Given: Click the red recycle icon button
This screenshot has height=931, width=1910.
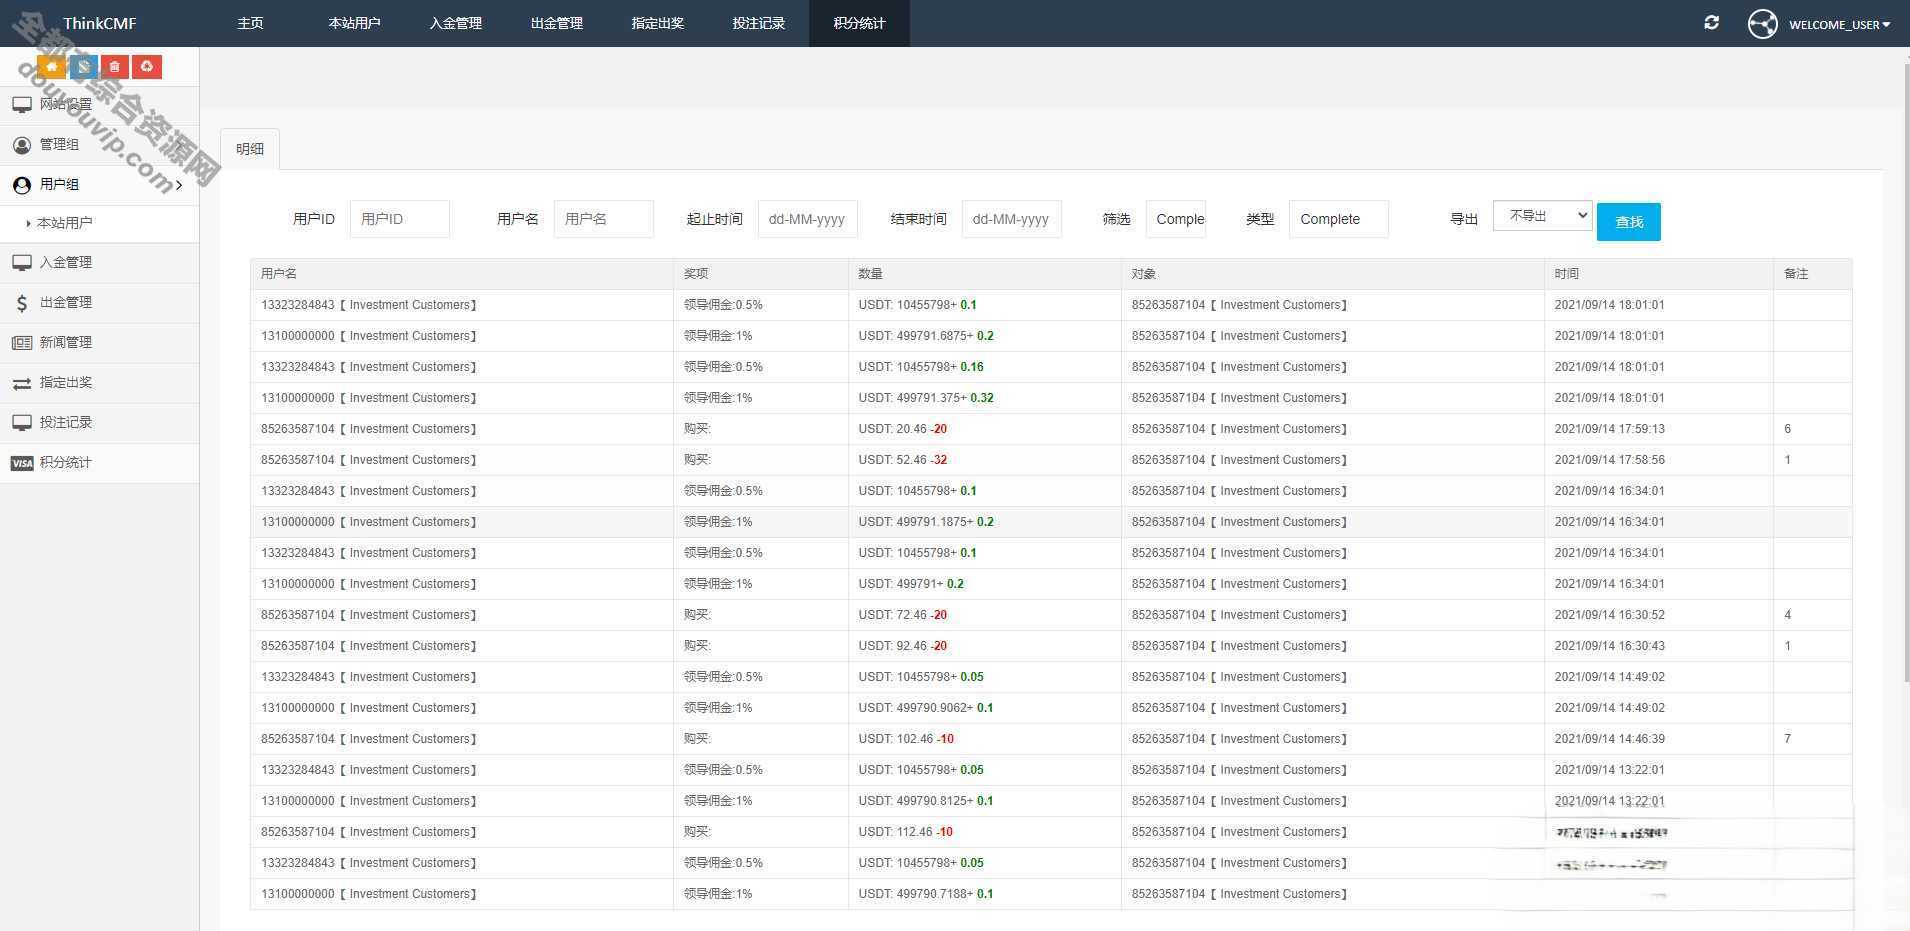Looking at the screenshot, I should [147, 67].
